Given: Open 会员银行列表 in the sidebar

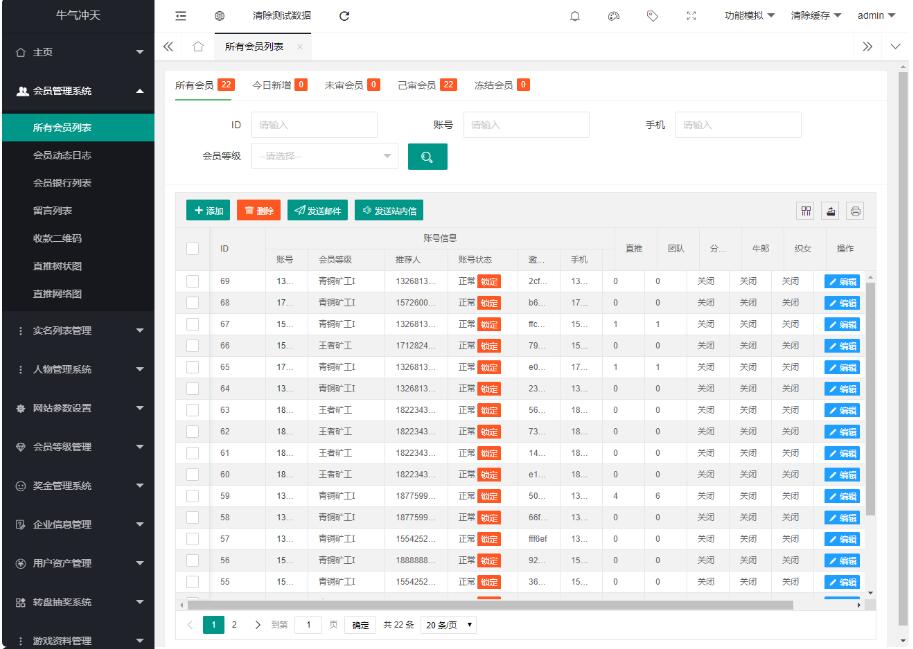Looking at the screenshot, I should [64, 182].
